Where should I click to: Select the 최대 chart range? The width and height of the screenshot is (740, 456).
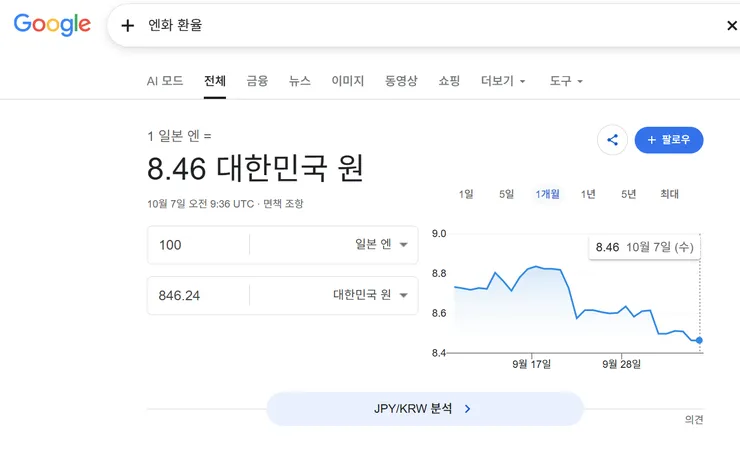click(x=669, y=194)
